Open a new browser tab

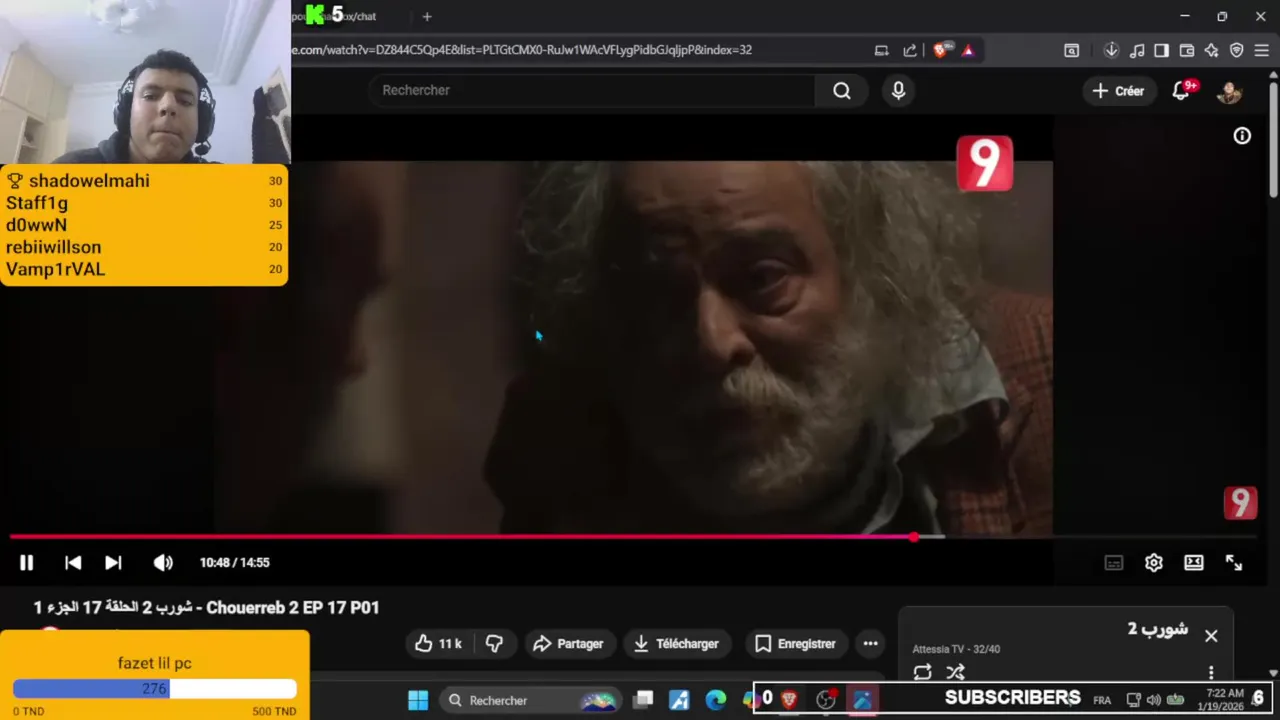coord(427,16)
